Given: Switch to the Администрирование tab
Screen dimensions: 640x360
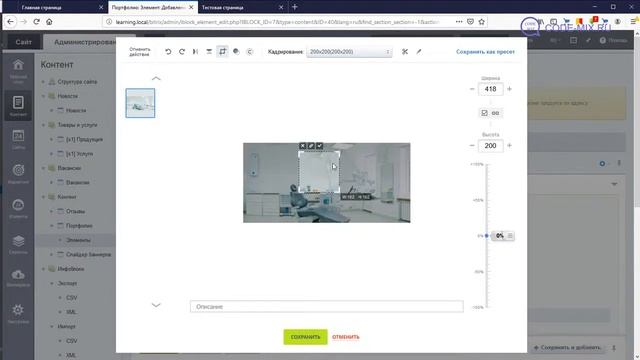Looking at the screenshot, I should point(85,42).
